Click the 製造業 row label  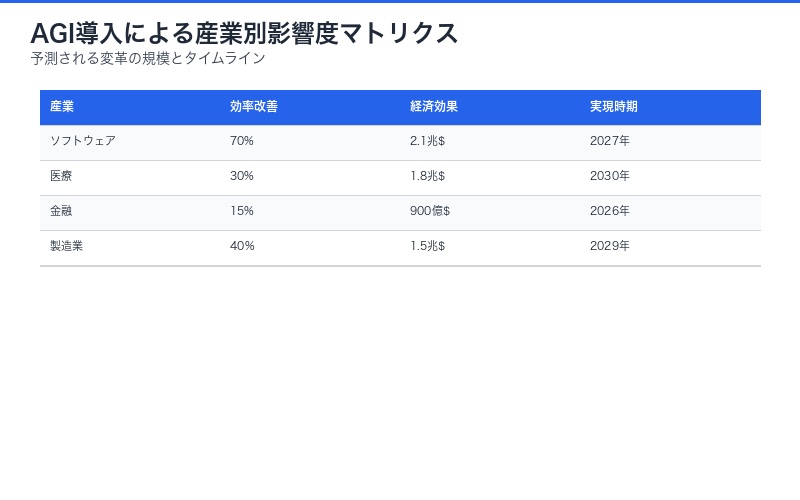pyautogui.click(x=66, y=247)
